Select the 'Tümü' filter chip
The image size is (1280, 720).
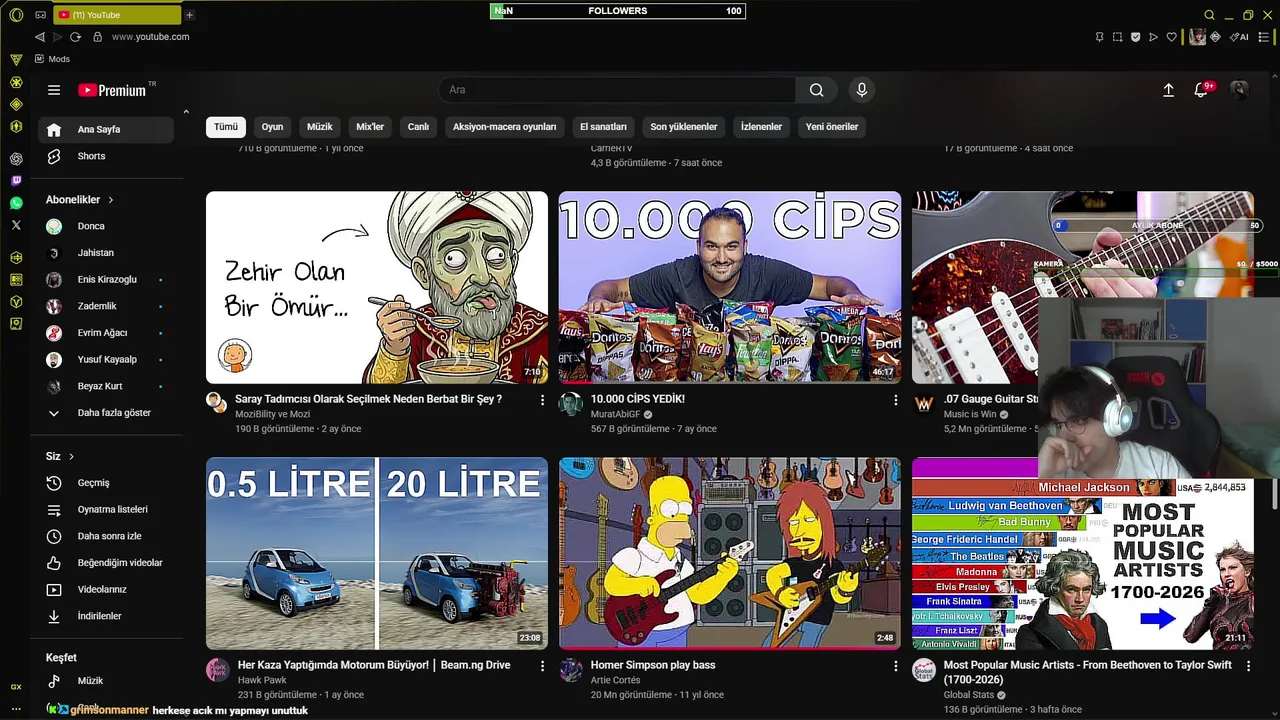pos(226,127)
